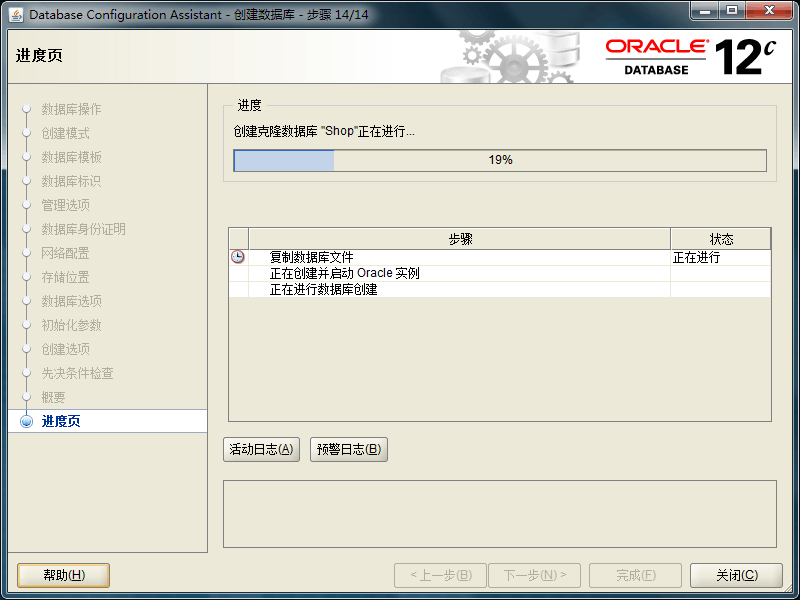Click the empty log text area
The image size is (800, 600).
click(x=499, y=513)
